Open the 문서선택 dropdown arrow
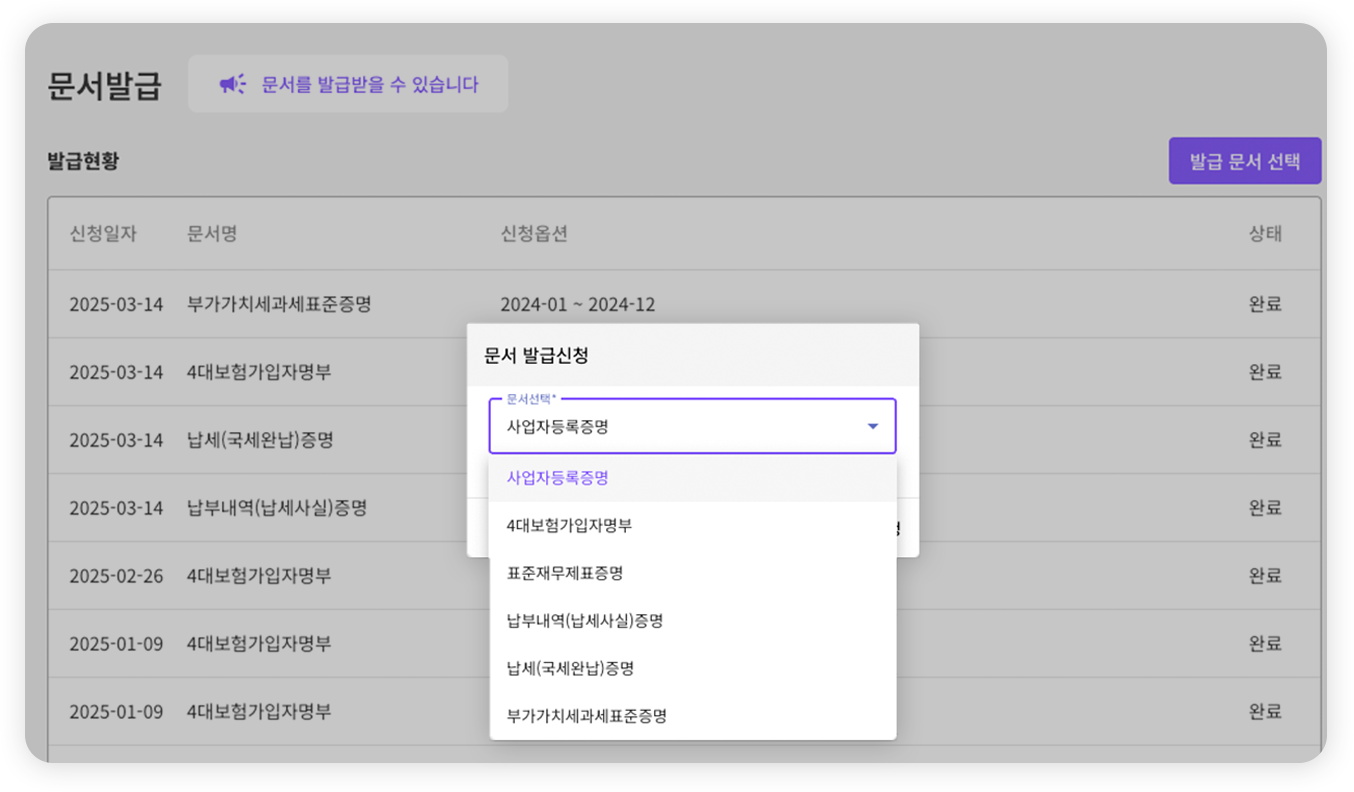 pyautogui.click(x=873, y=427)
